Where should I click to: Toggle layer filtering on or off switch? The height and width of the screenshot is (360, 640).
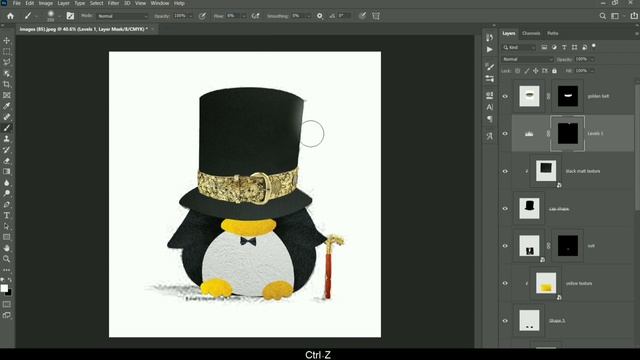[x=594, y=46]
